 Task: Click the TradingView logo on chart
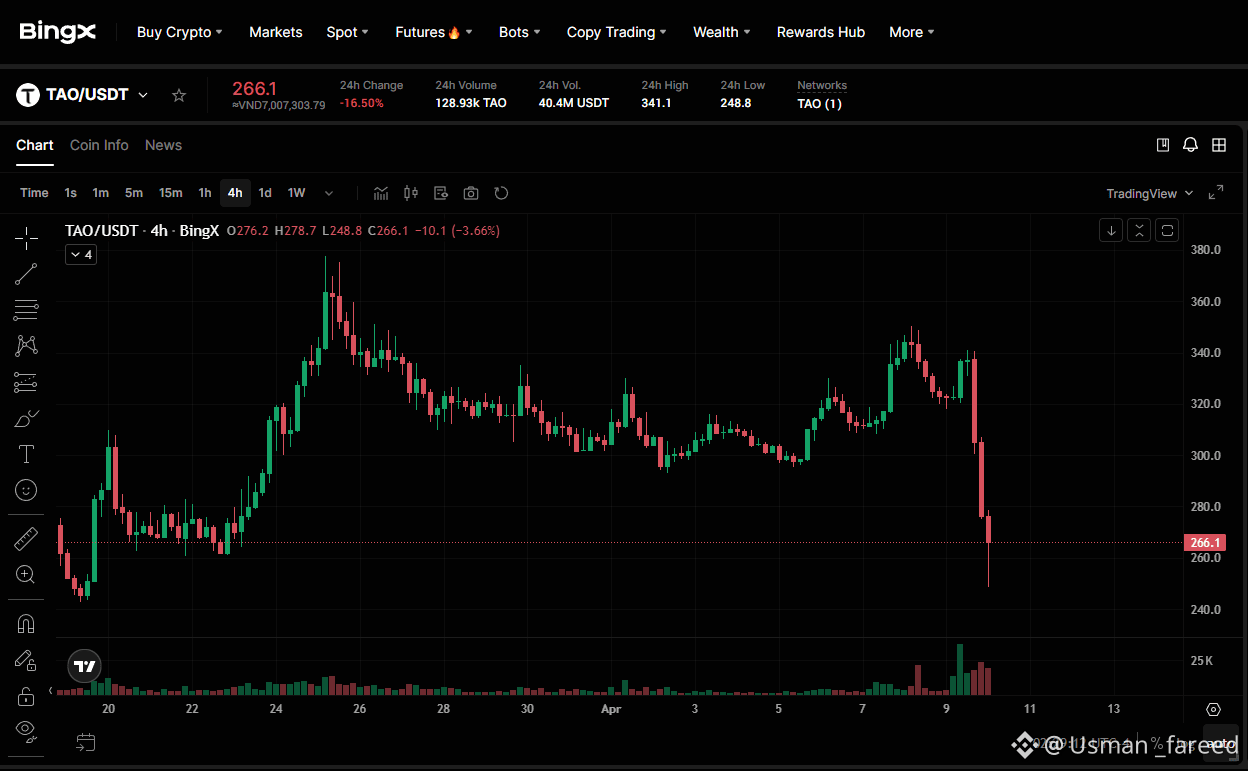click(85, 666)
